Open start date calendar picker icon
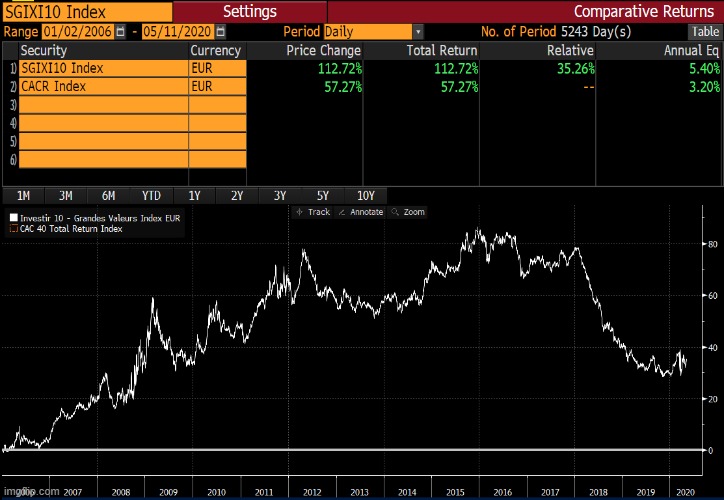The height and width of the screenshot is (500, 724). (121, 32)
